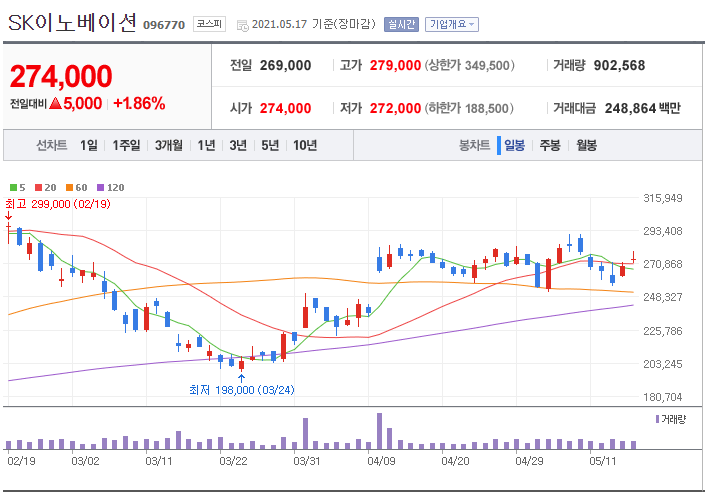Select the 1주일 line chart tab
This screenshot has width=705, height=492.
pyautogui.click(x=126, y=145)
